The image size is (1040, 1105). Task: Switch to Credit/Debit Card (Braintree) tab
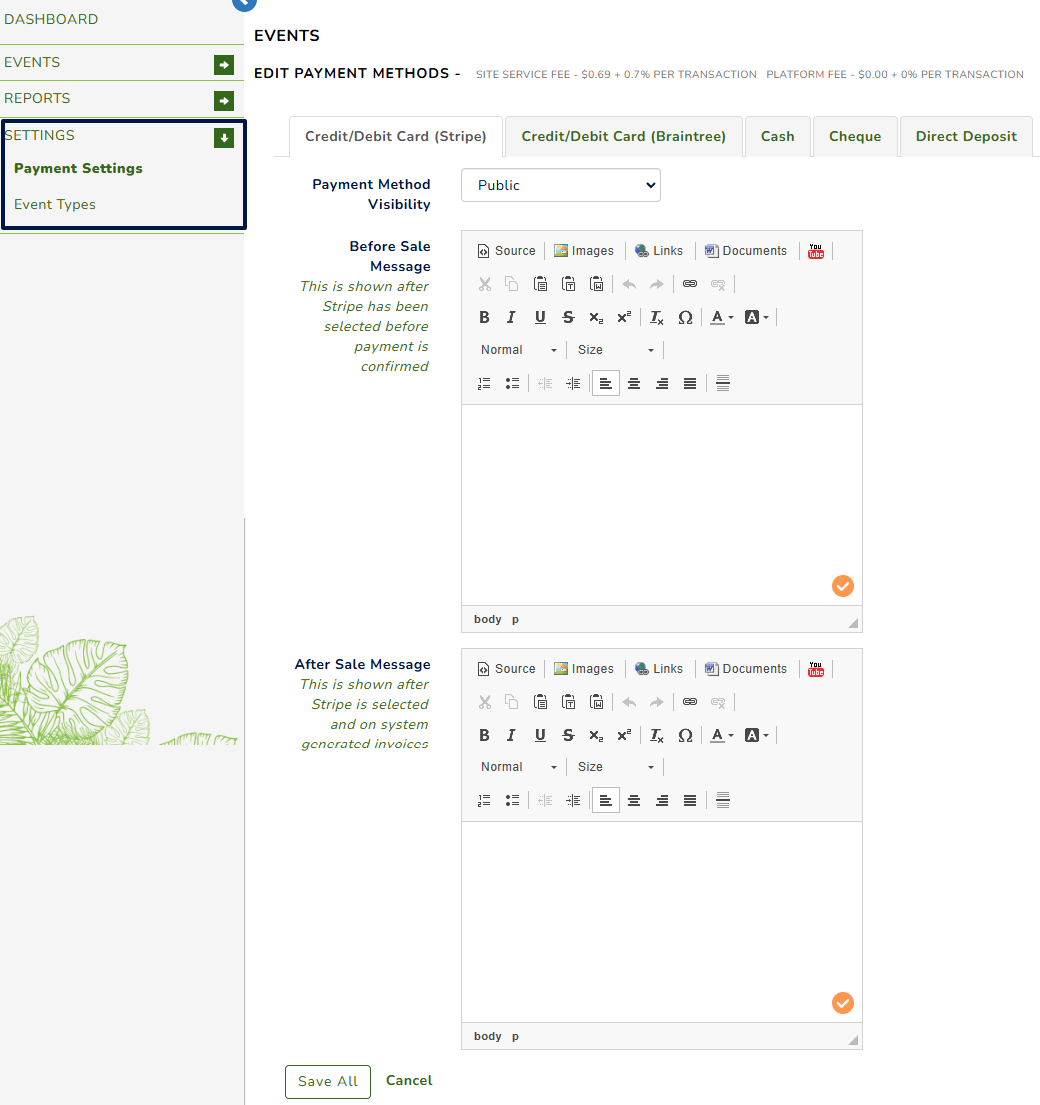(x=623, y=136)
